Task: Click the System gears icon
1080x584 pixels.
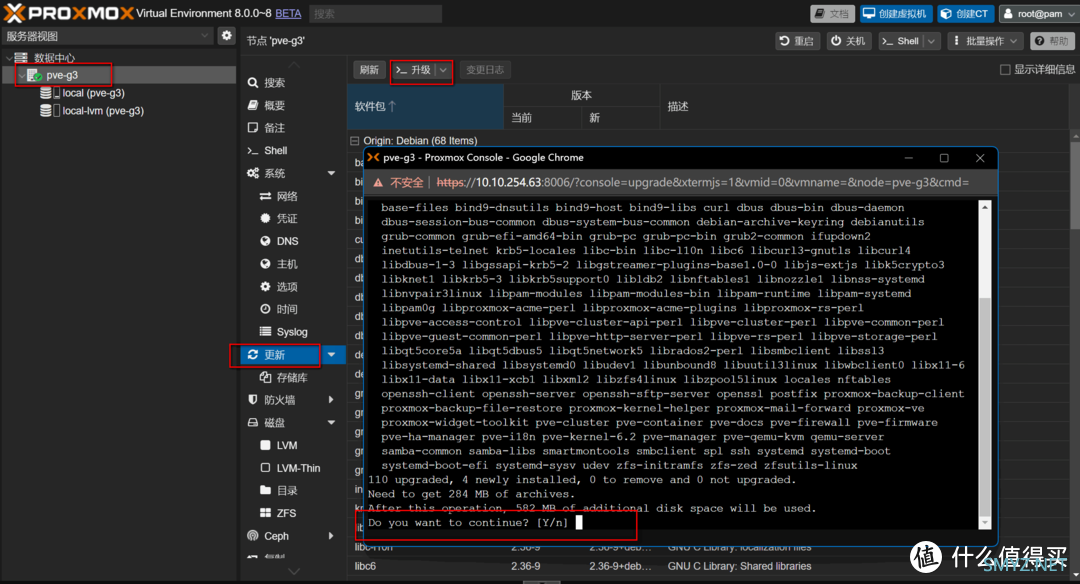Action: pos(253,174)
